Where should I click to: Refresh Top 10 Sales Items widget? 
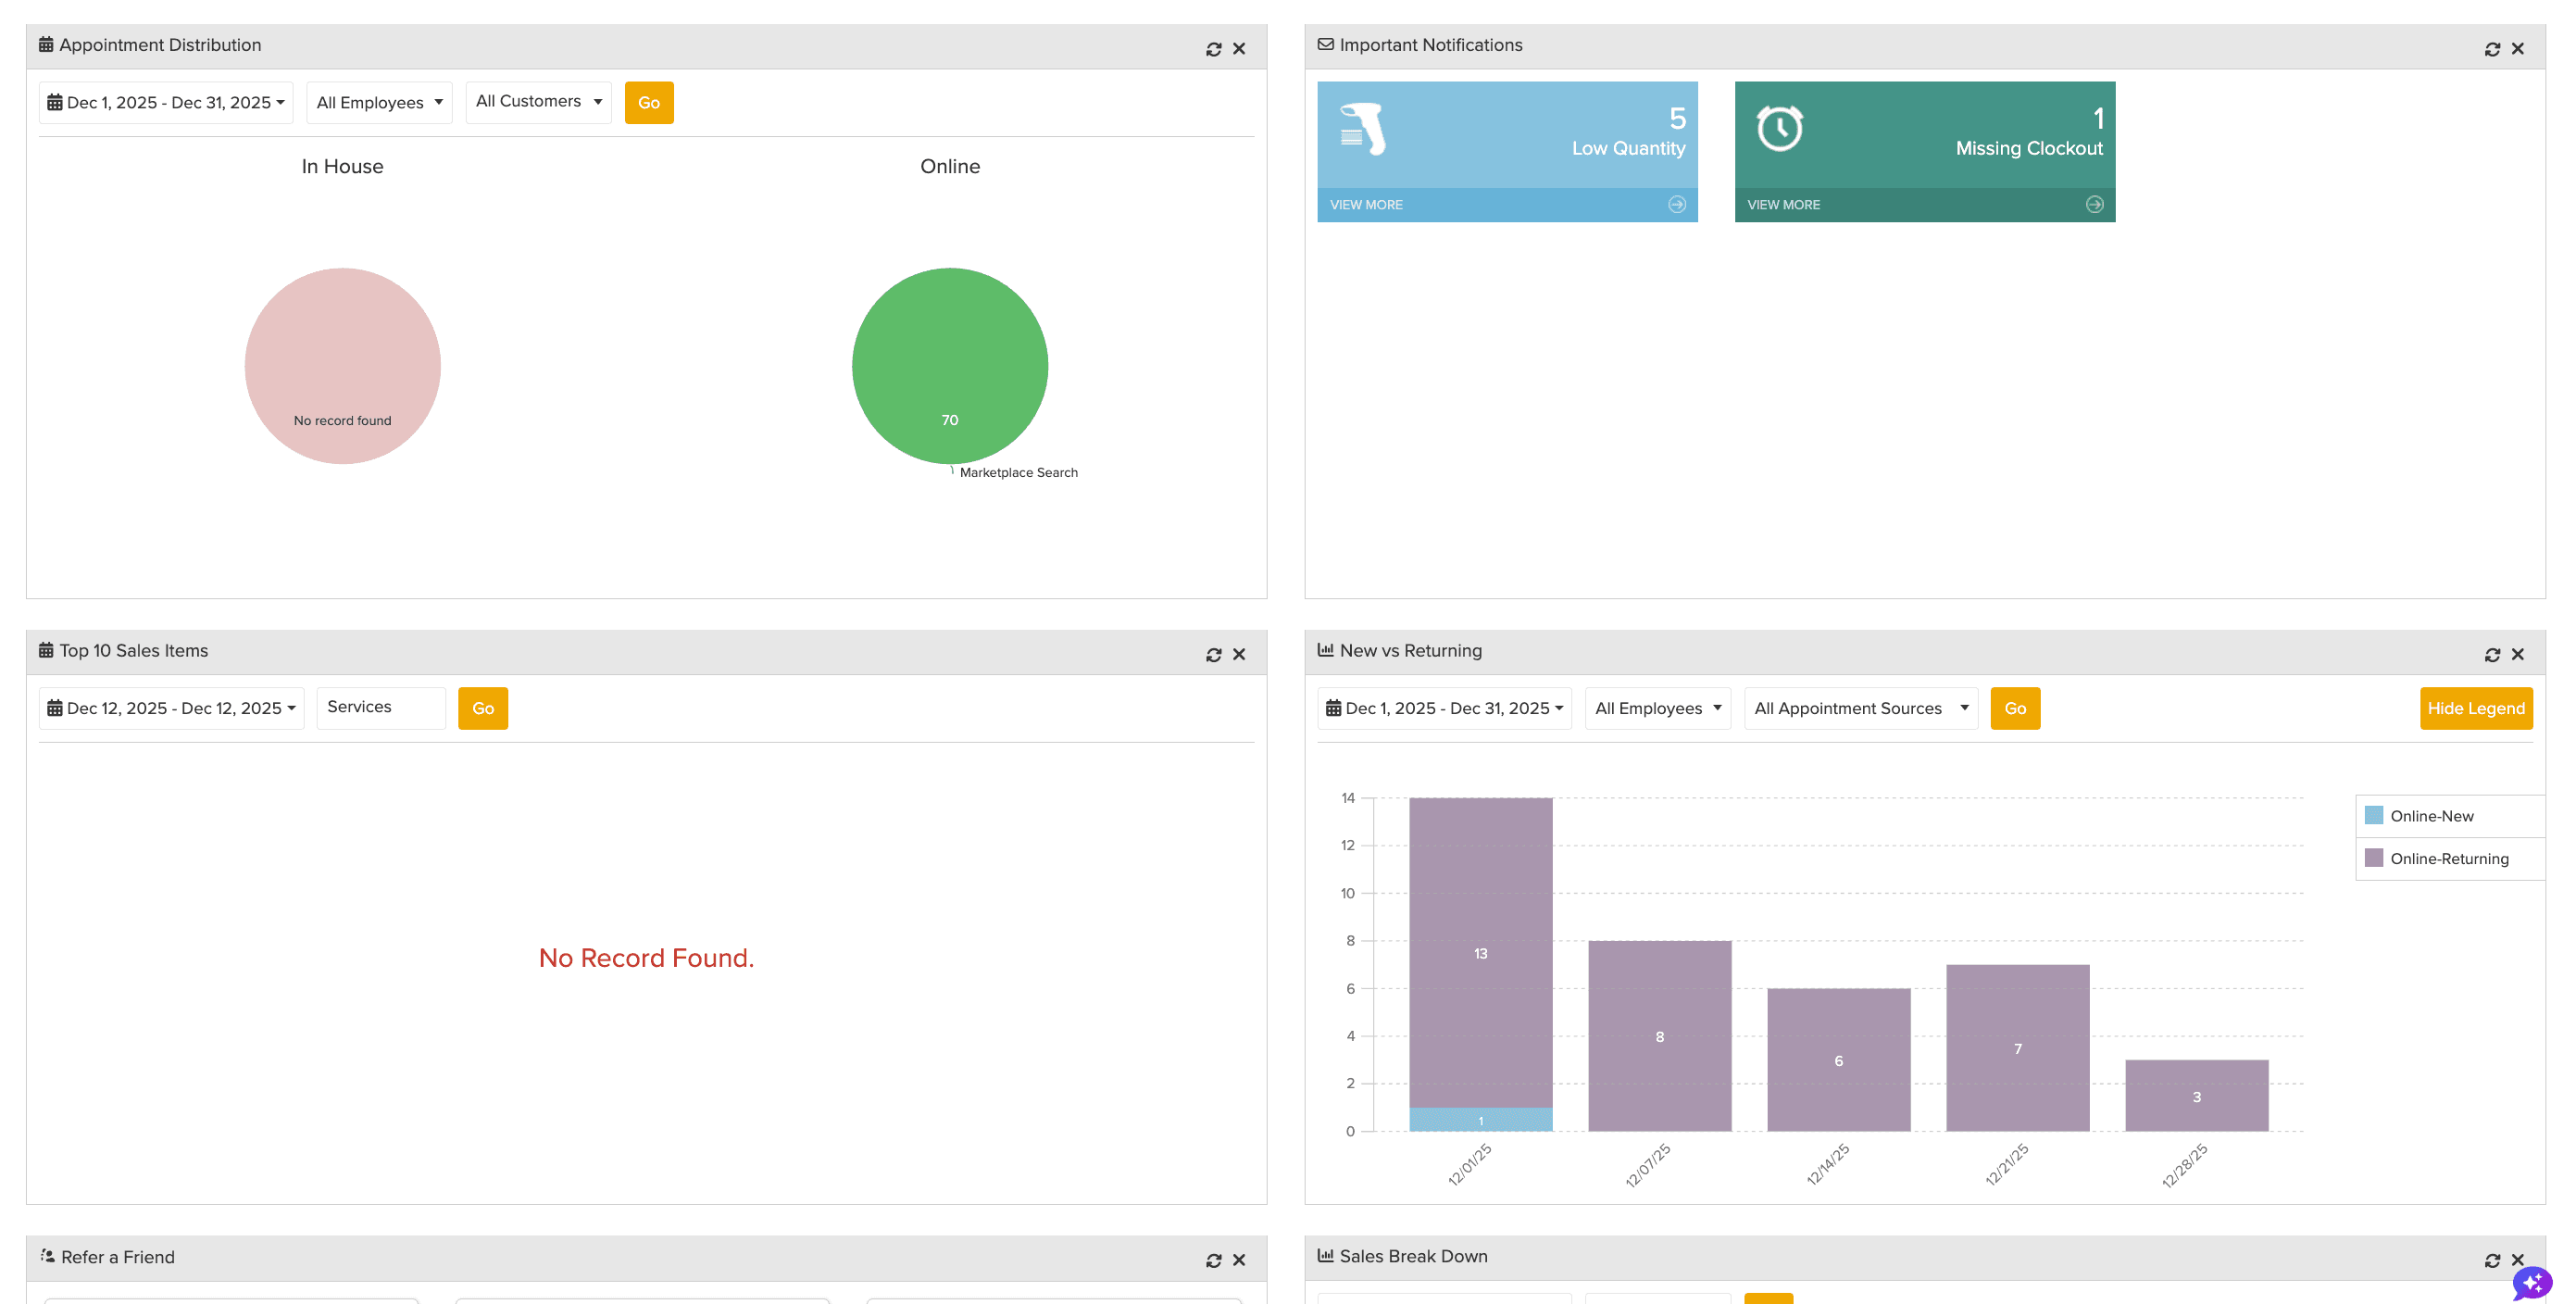[x=1213, y=655]
